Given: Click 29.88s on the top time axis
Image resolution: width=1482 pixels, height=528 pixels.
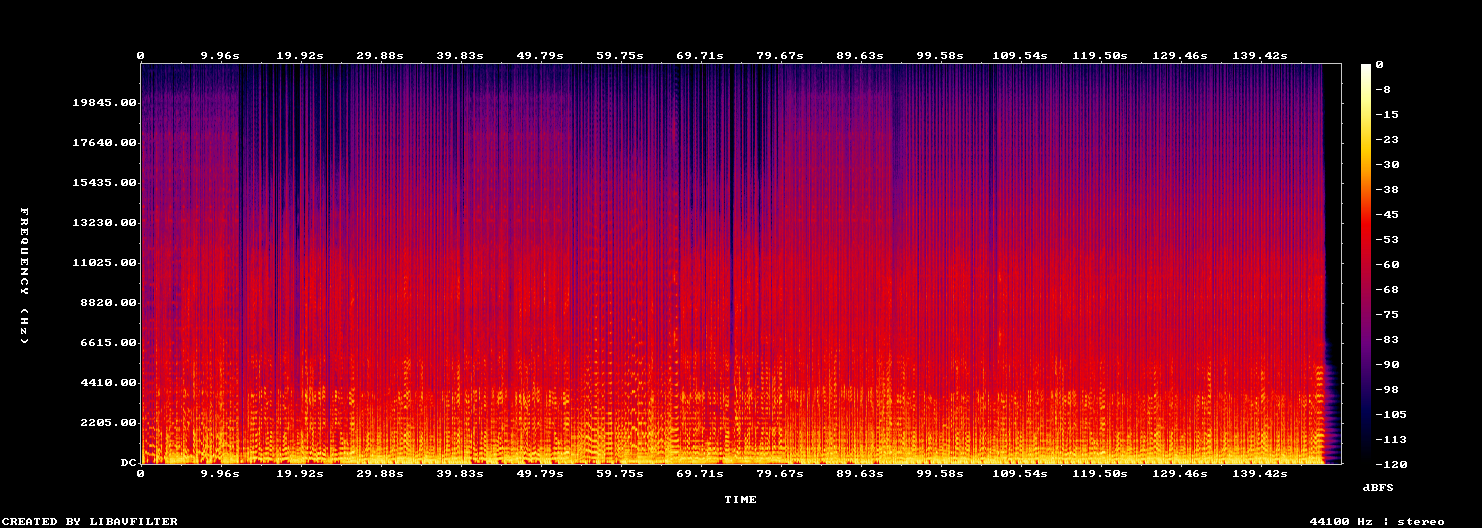Looking at the screenshot, I should (x=380, y=56).
